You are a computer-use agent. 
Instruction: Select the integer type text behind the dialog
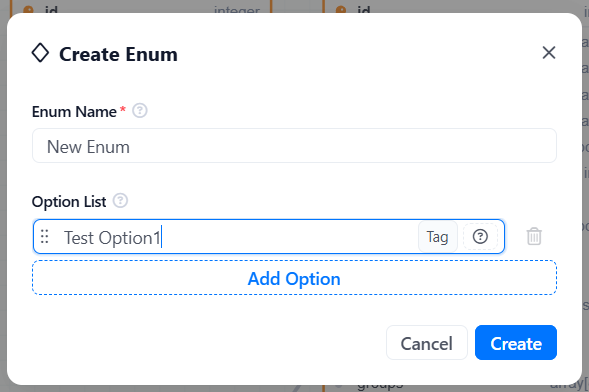[237, 10]
